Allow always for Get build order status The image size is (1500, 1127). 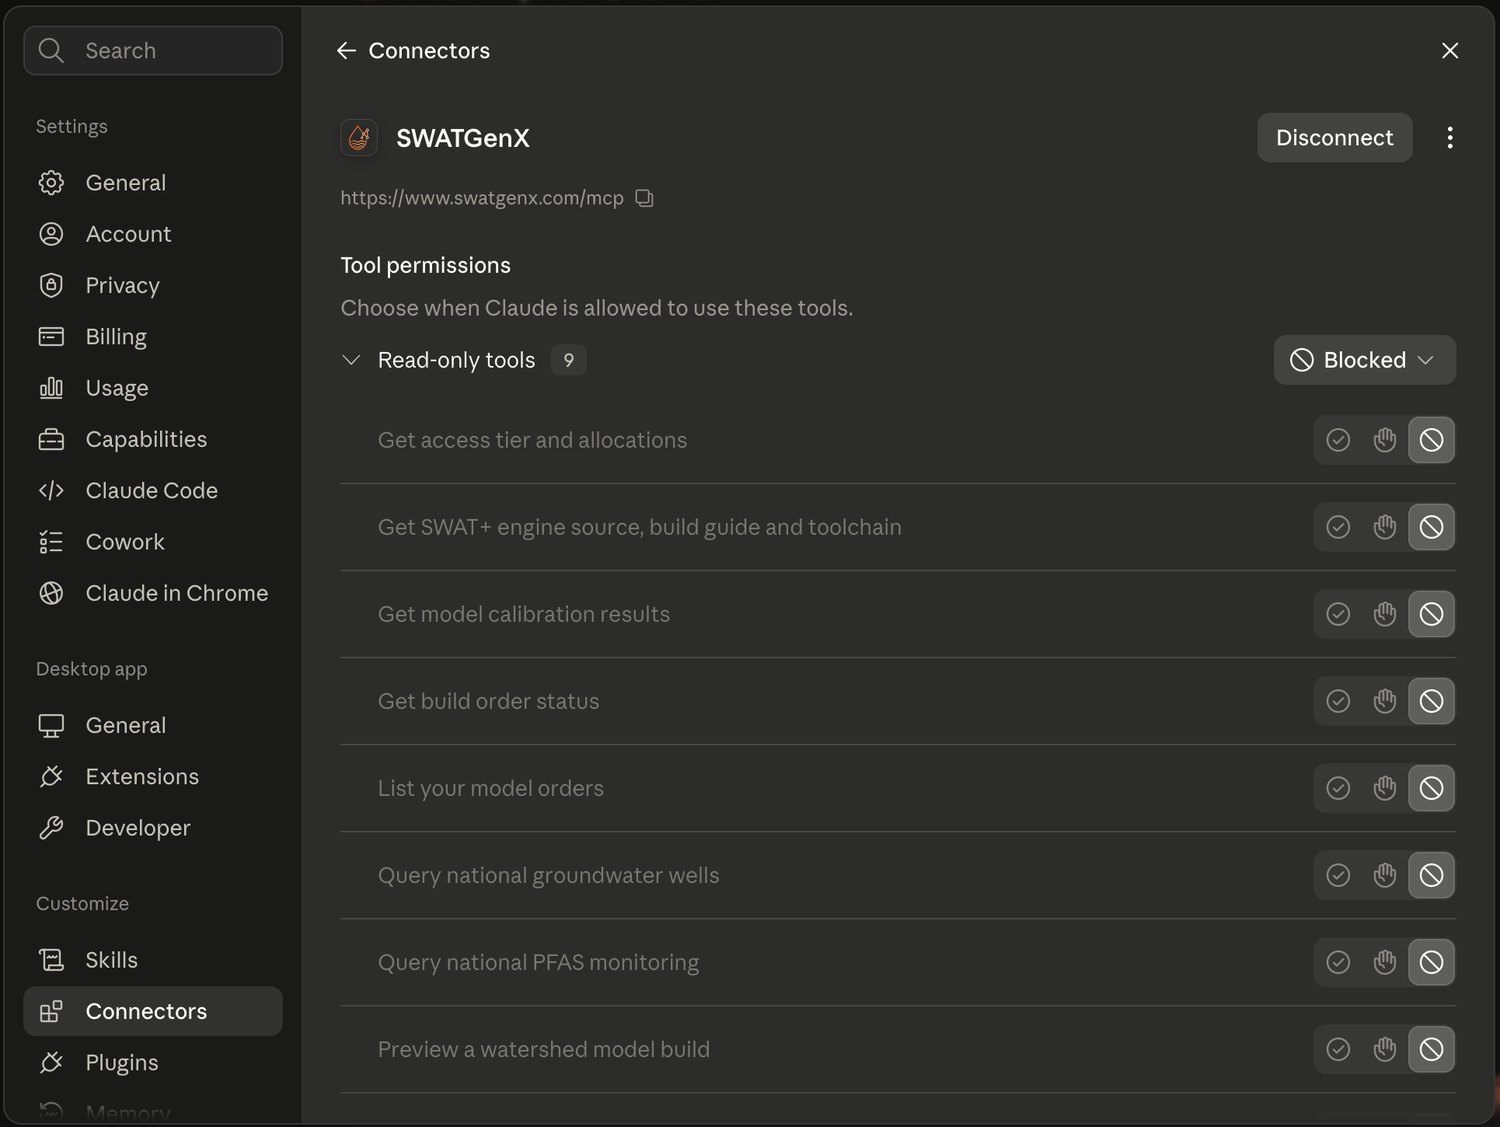[1338, 701]
